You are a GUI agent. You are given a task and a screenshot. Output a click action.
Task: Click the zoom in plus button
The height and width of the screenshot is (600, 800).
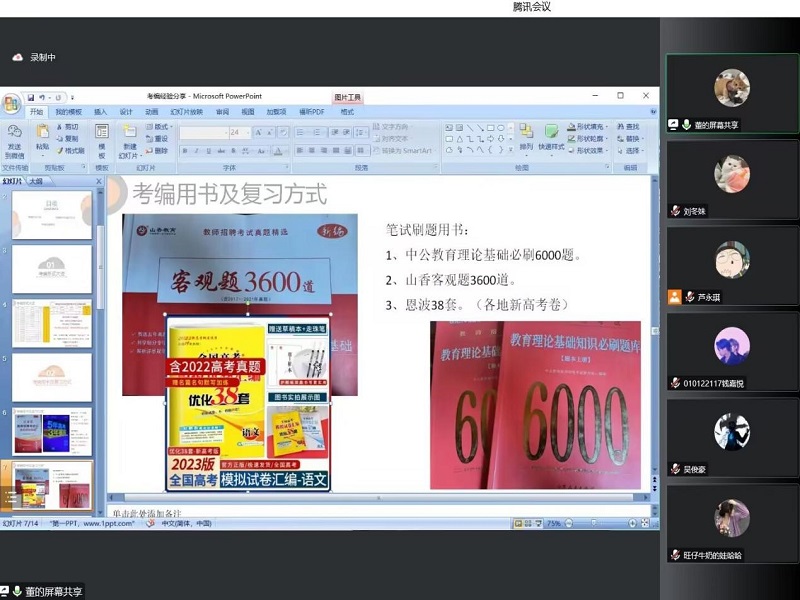(632, 523)
